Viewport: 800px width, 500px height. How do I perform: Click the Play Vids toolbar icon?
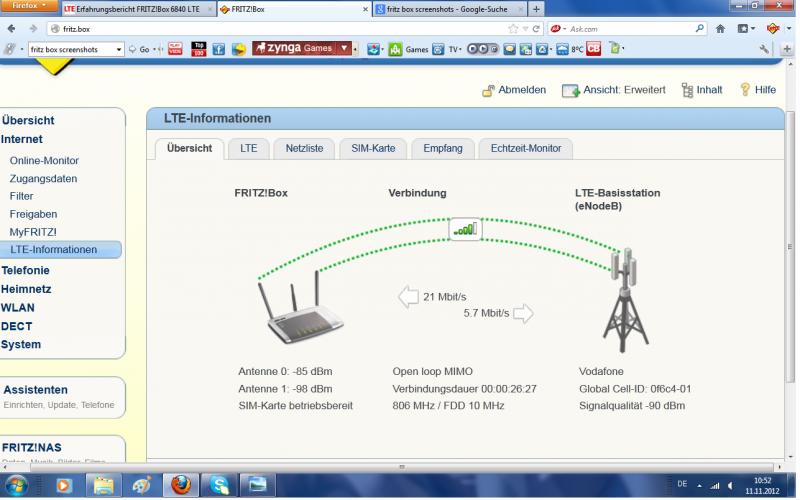(175, 49)
